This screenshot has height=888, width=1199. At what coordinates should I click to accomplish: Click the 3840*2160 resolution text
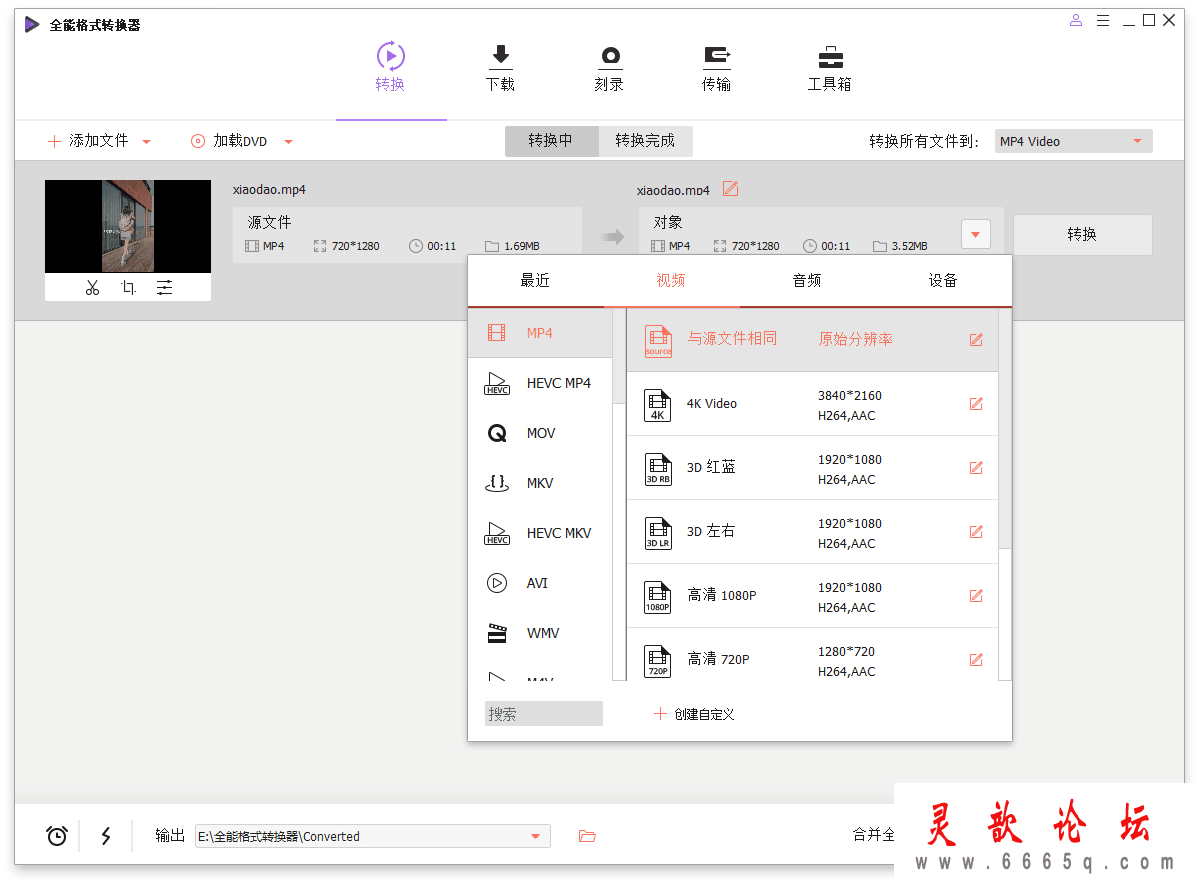point(850,395)
